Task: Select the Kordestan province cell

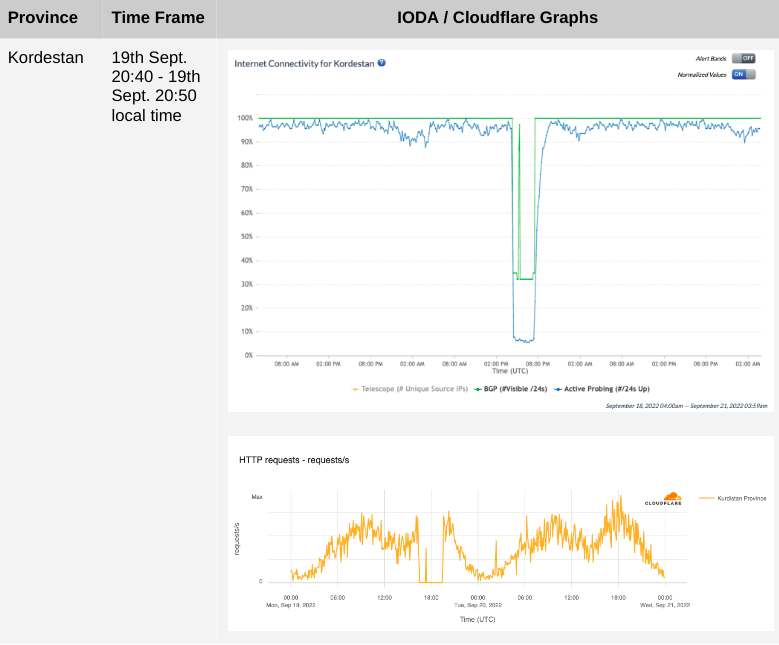Action: click(x=46, y=57)
